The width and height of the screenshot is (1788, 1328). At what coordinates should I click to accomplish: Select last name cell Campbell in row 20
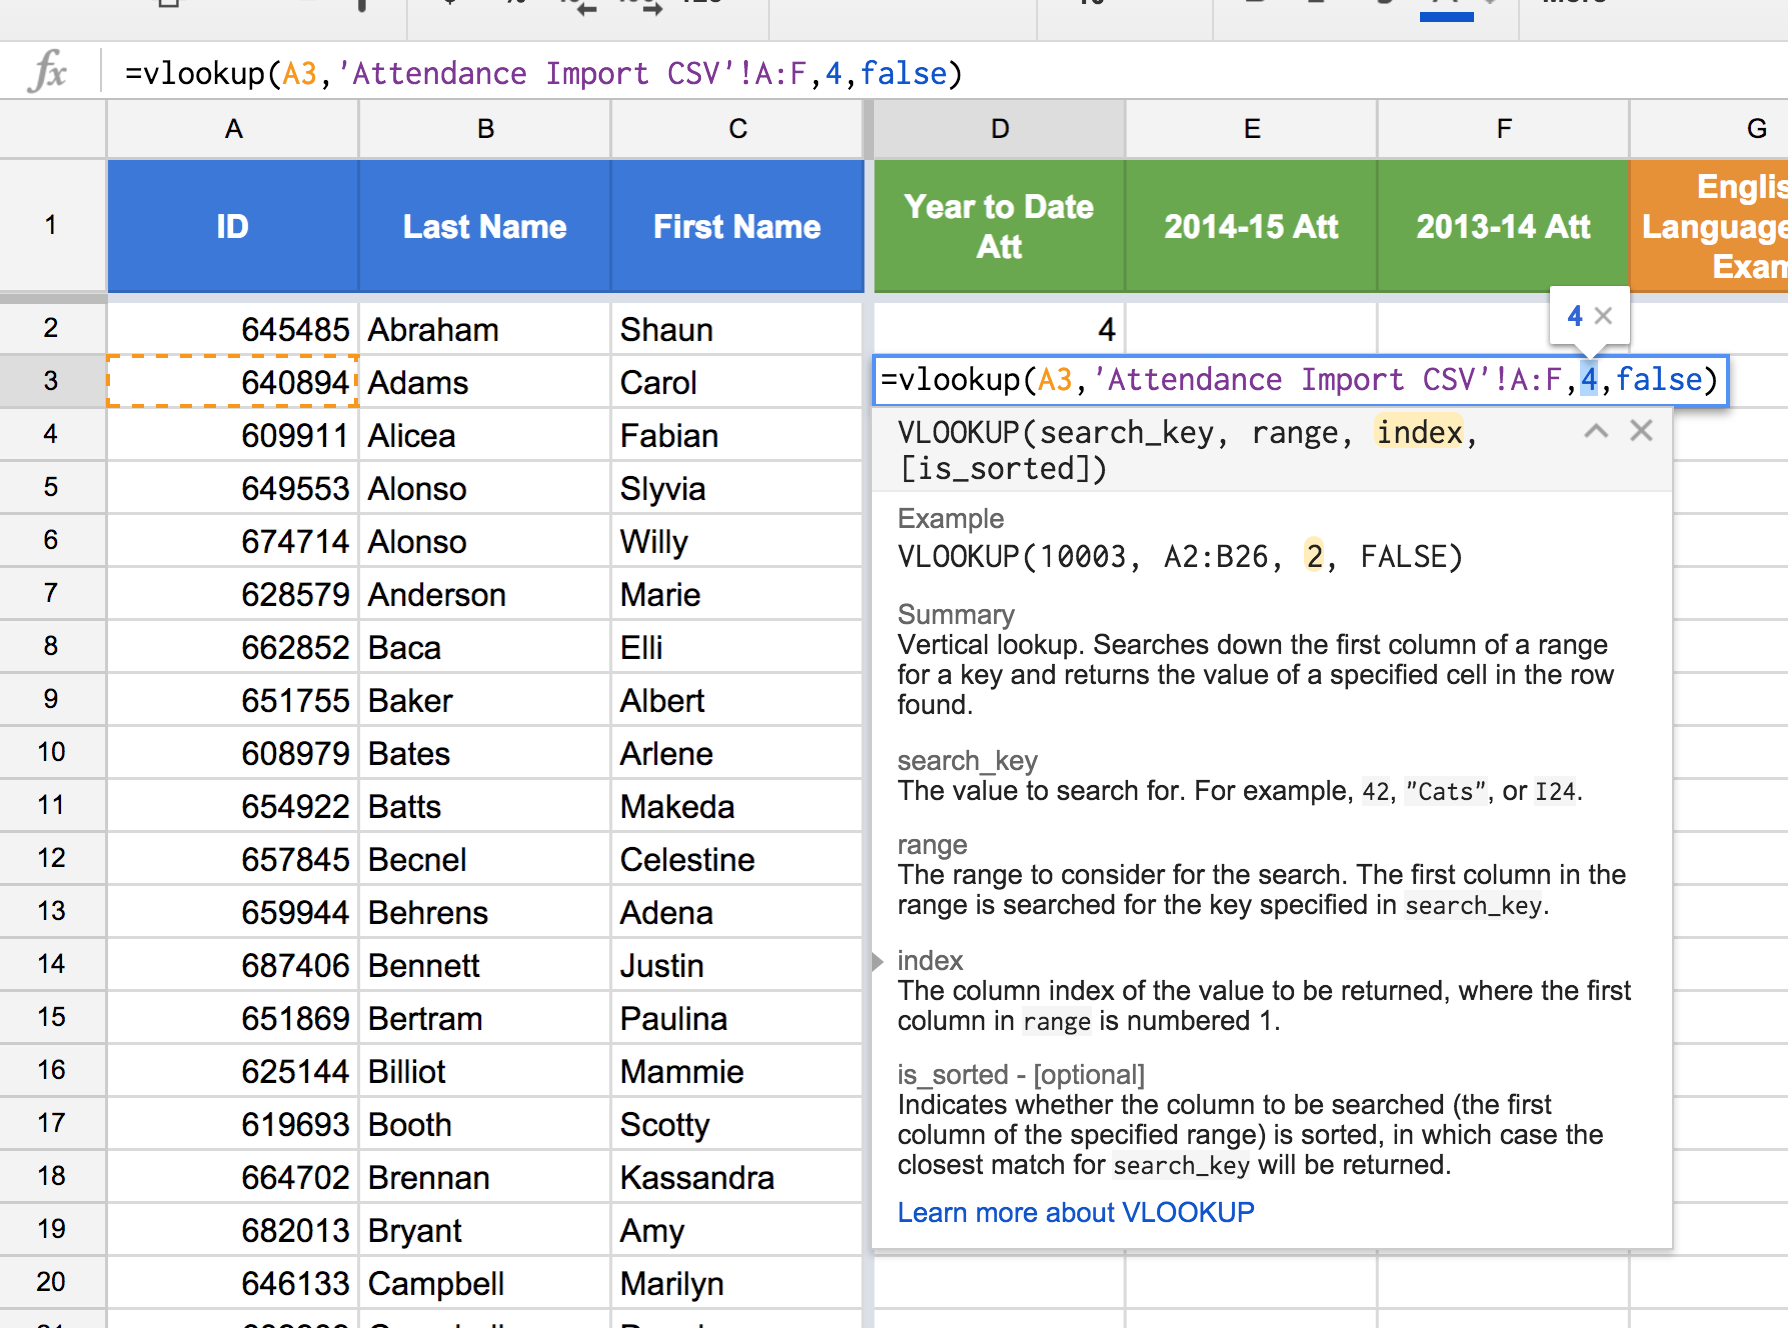pyautogui.click(x=485, y=1283)
